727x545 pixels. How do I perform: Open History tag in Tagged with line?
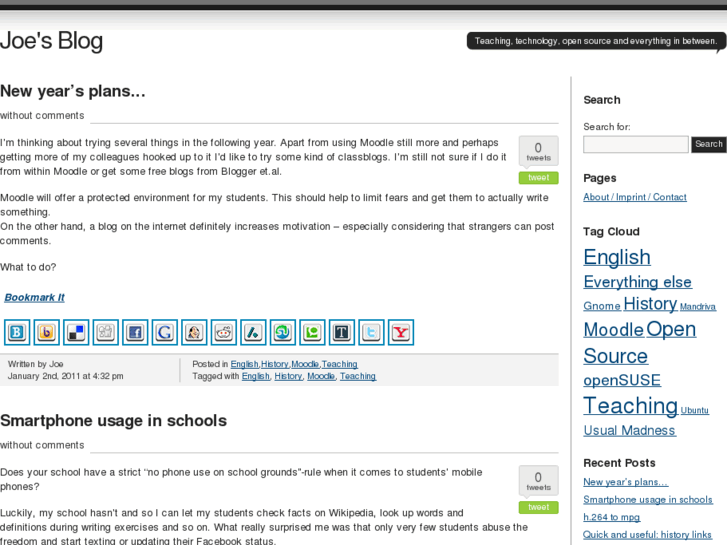click(x=288, y=376)
